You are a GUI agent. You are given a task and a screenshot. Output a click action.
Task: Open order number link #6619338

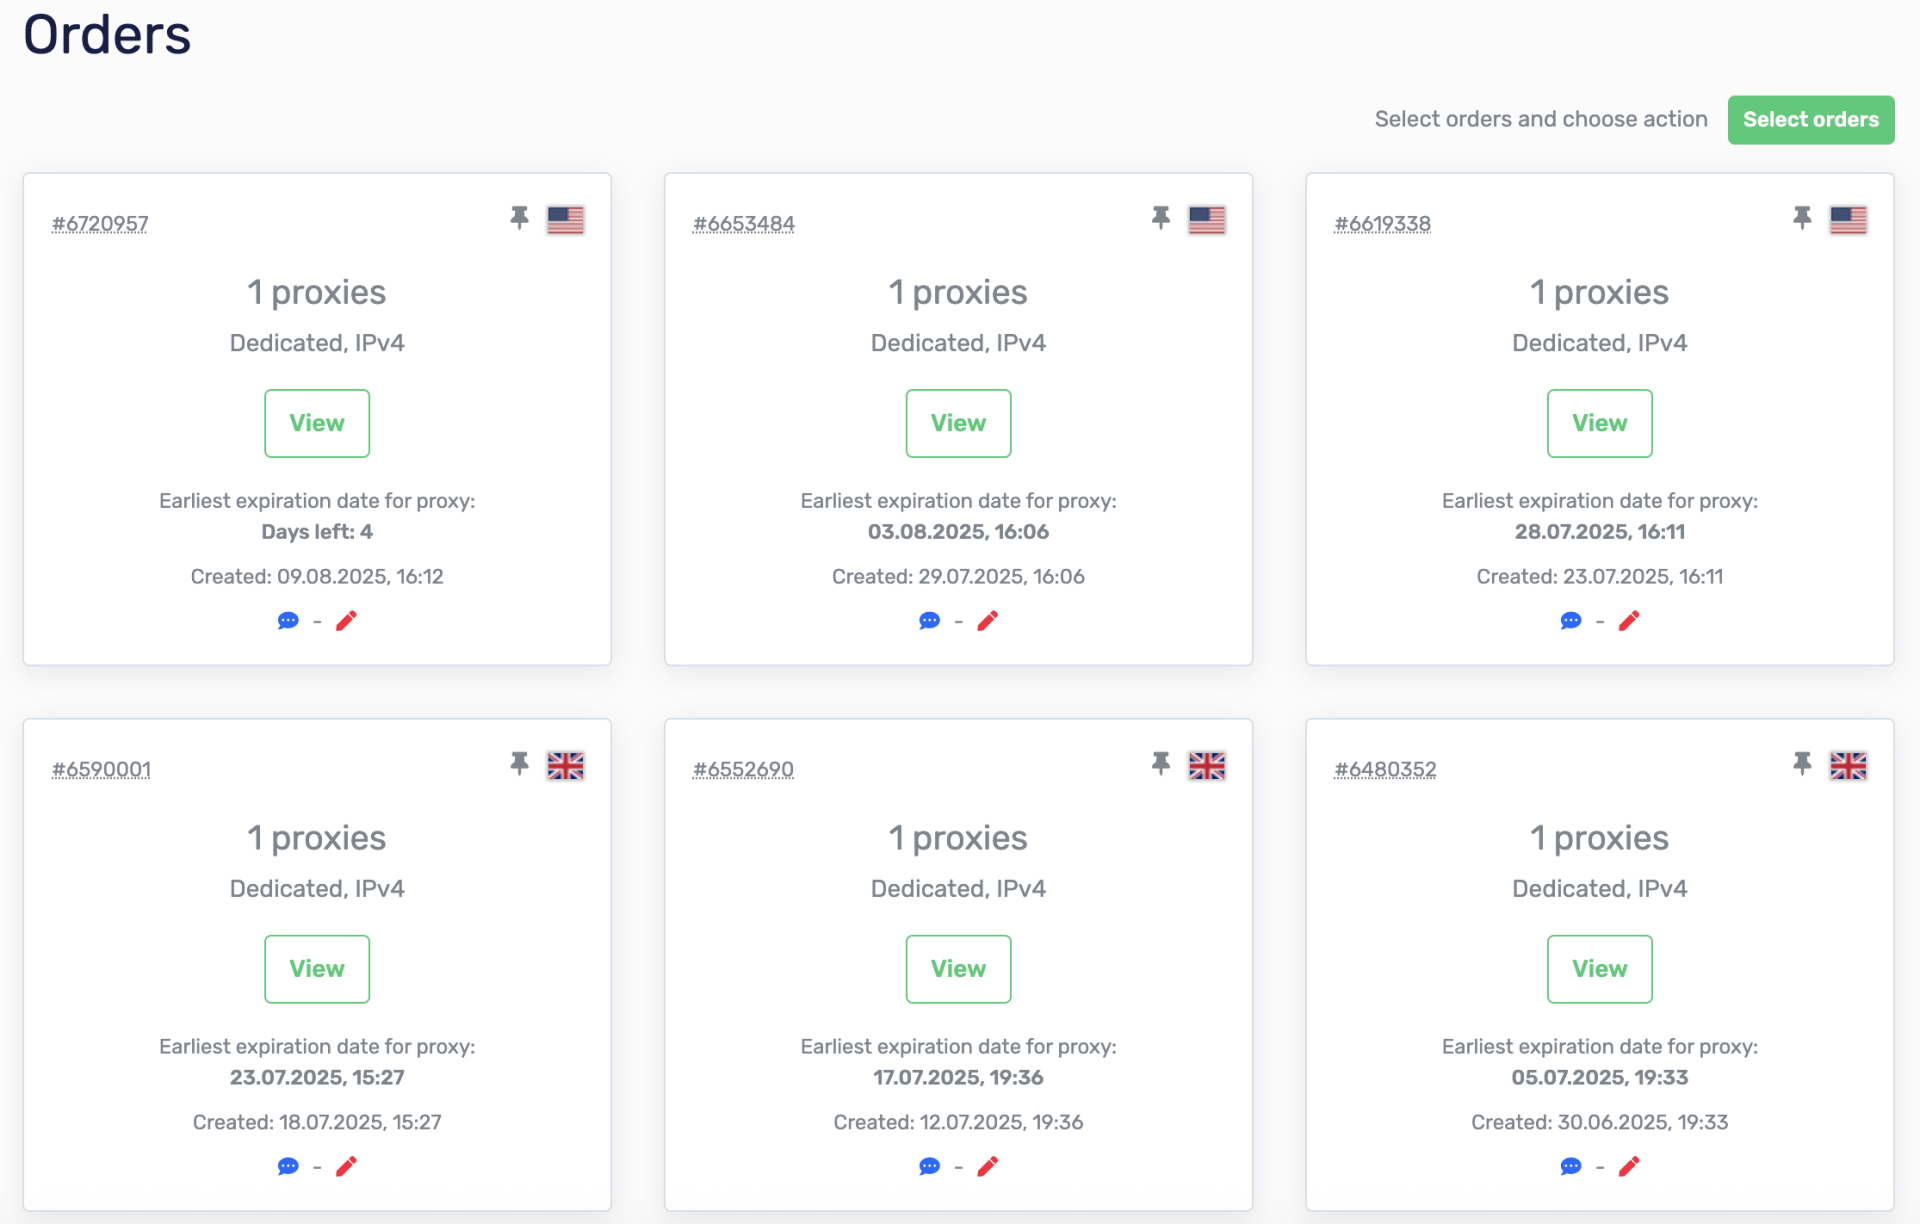pyautogui.click(x=1383, y=224)
